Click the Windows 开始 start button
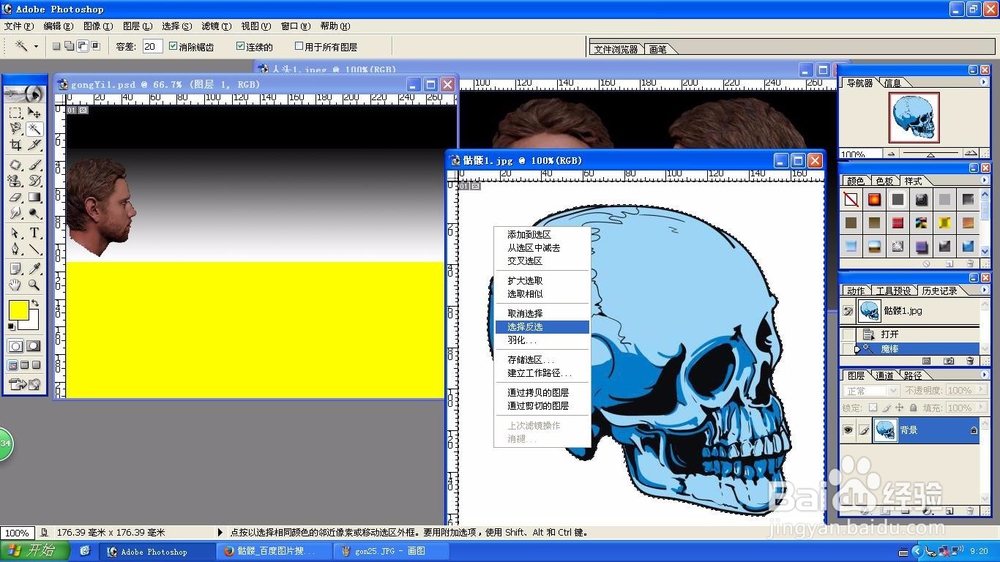The image size is (1000, 562). (x=32, y=551)
